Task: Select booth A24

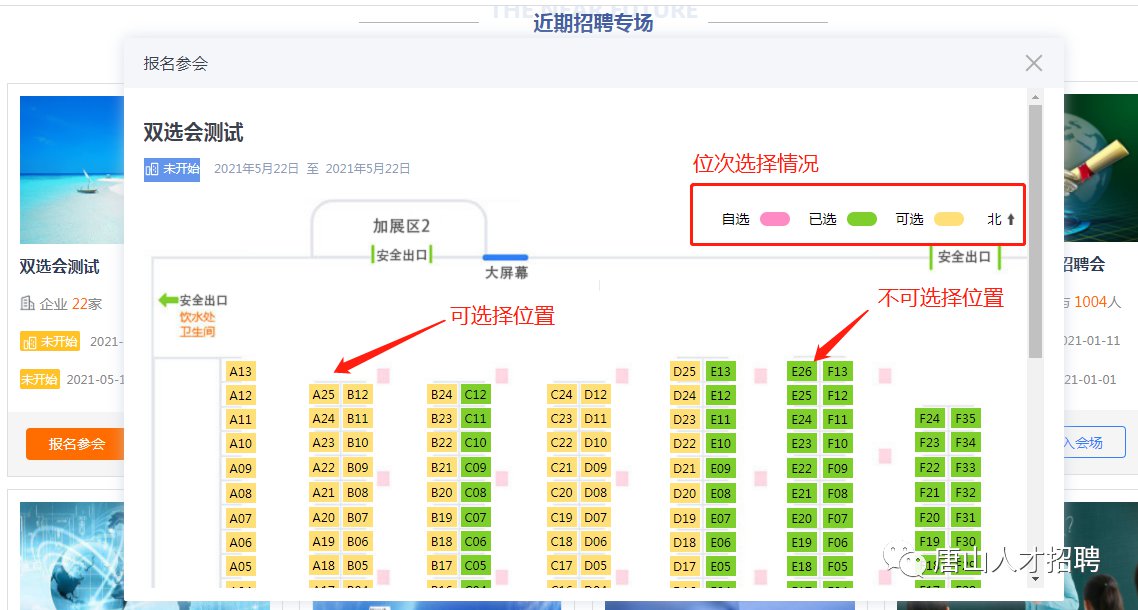Action: point(324,418)
